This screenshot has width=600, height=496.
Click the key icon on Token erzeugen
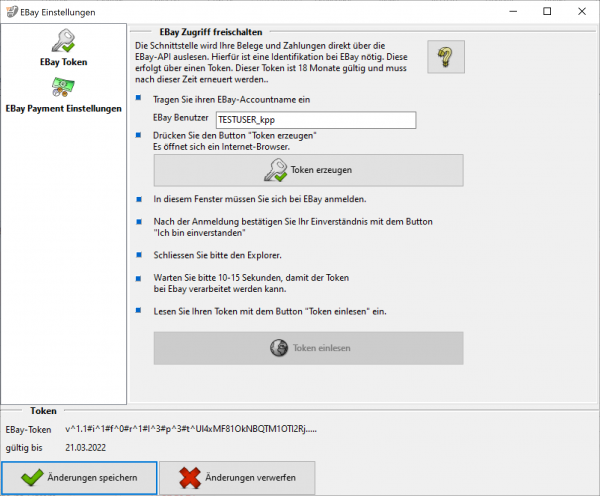coord(274,170)
